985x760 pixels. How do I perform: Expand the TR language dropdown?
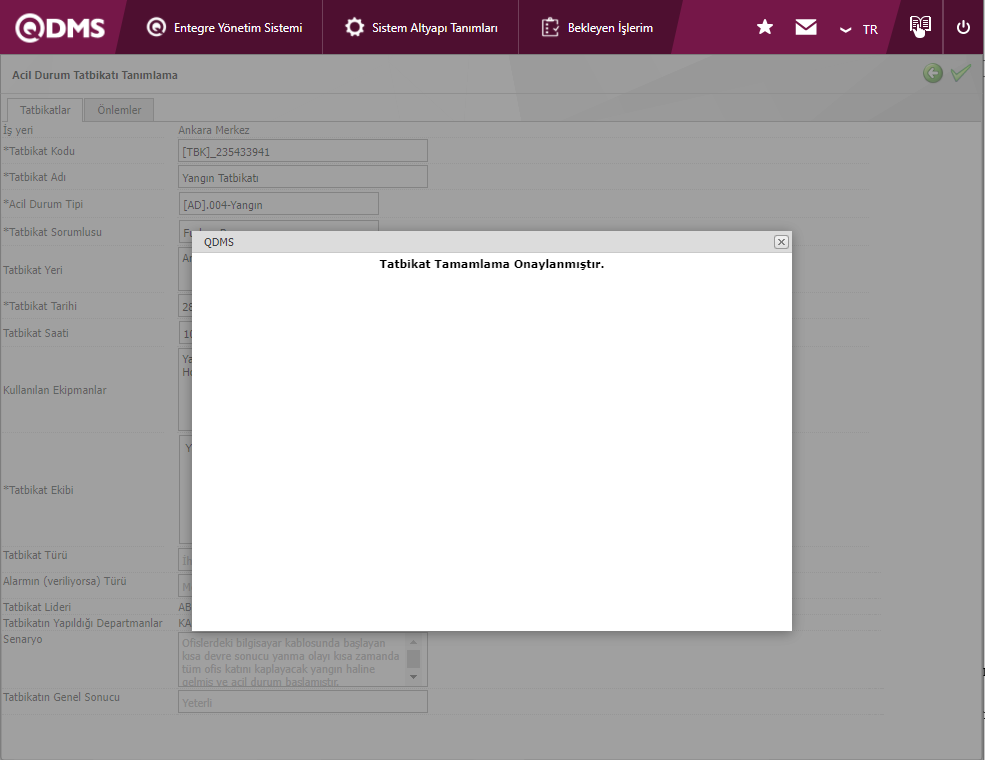point(859,30)
